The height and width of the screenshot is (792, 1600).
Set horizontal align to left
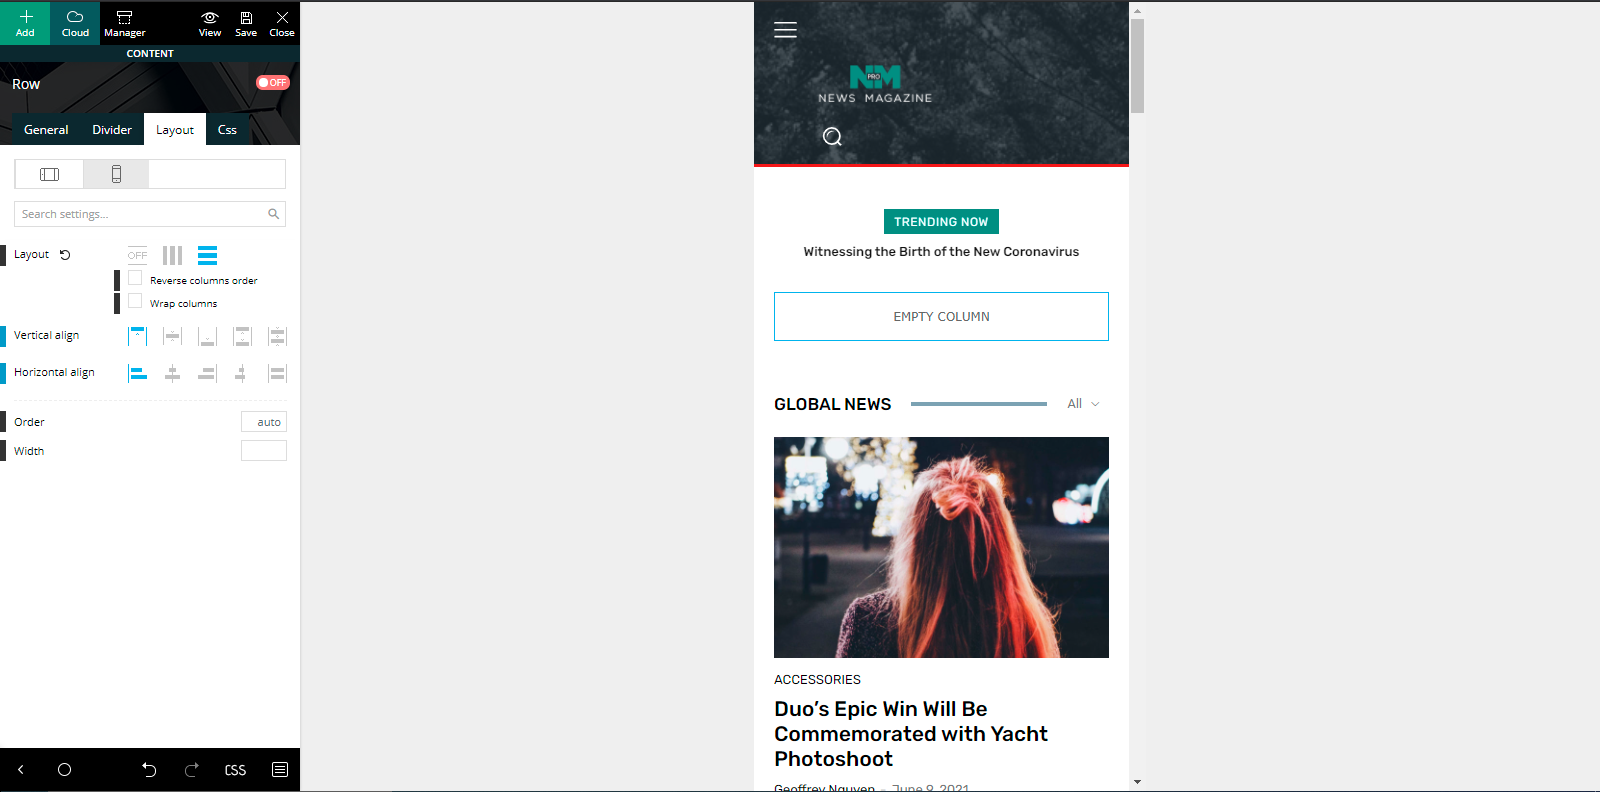coord(138,373)
